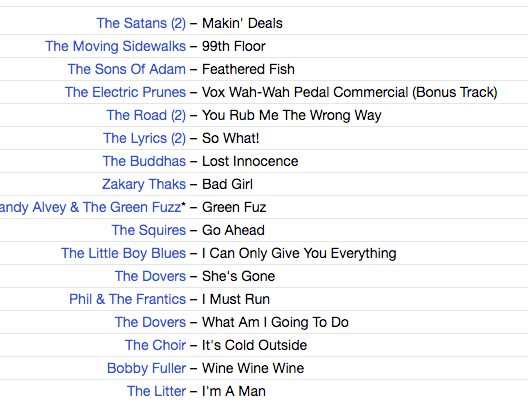This screenshot has height=412, width=528.
Task: Click The Sons Of Adam link
Action: click(127, 69)
